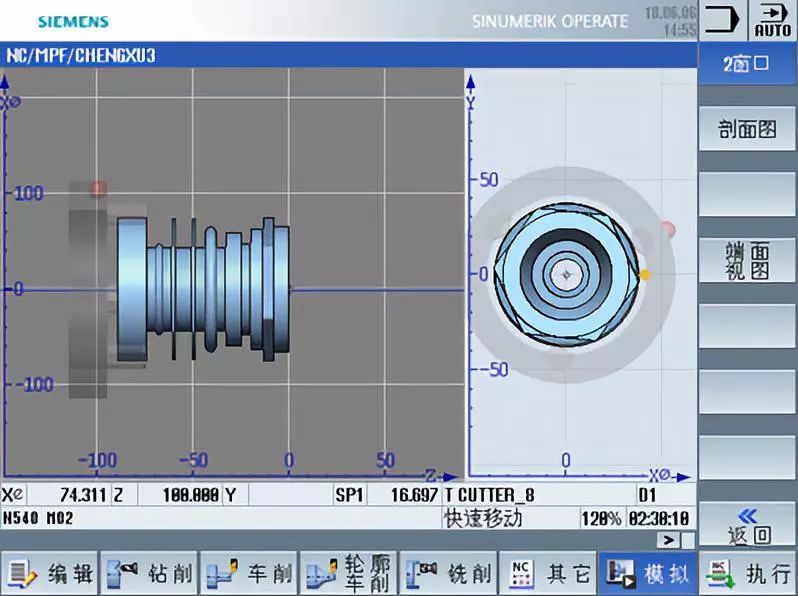Click the turned part in side view
The image size is (798, 596).
[204, 289]
